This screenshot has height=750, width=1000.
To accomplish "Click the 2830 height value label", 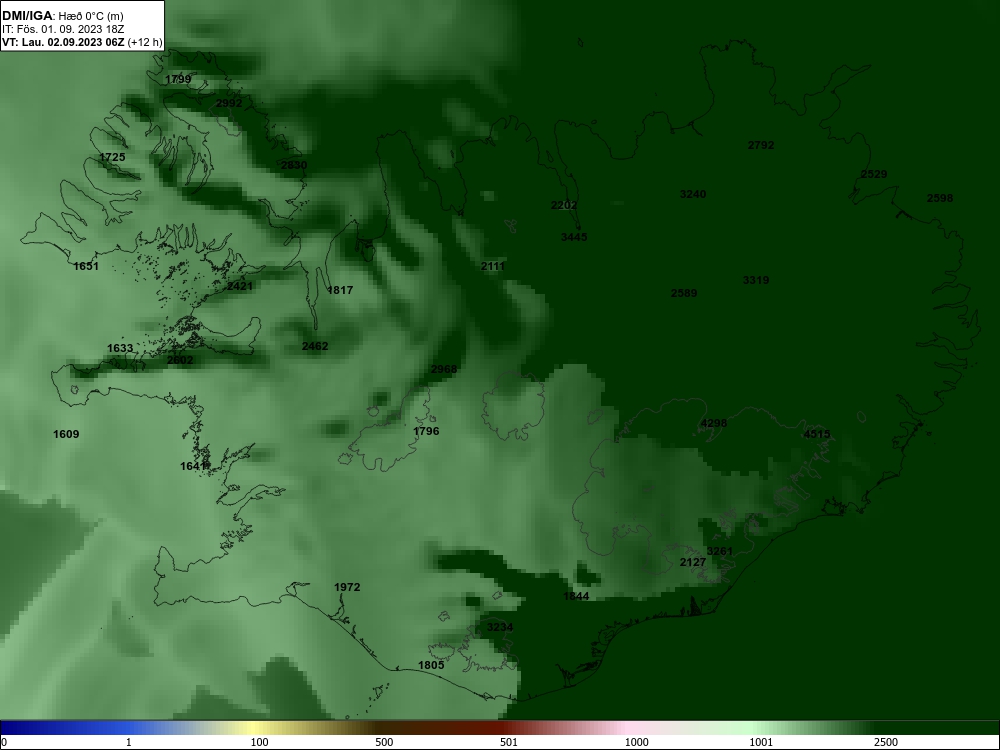I will [x=294, y=165].
